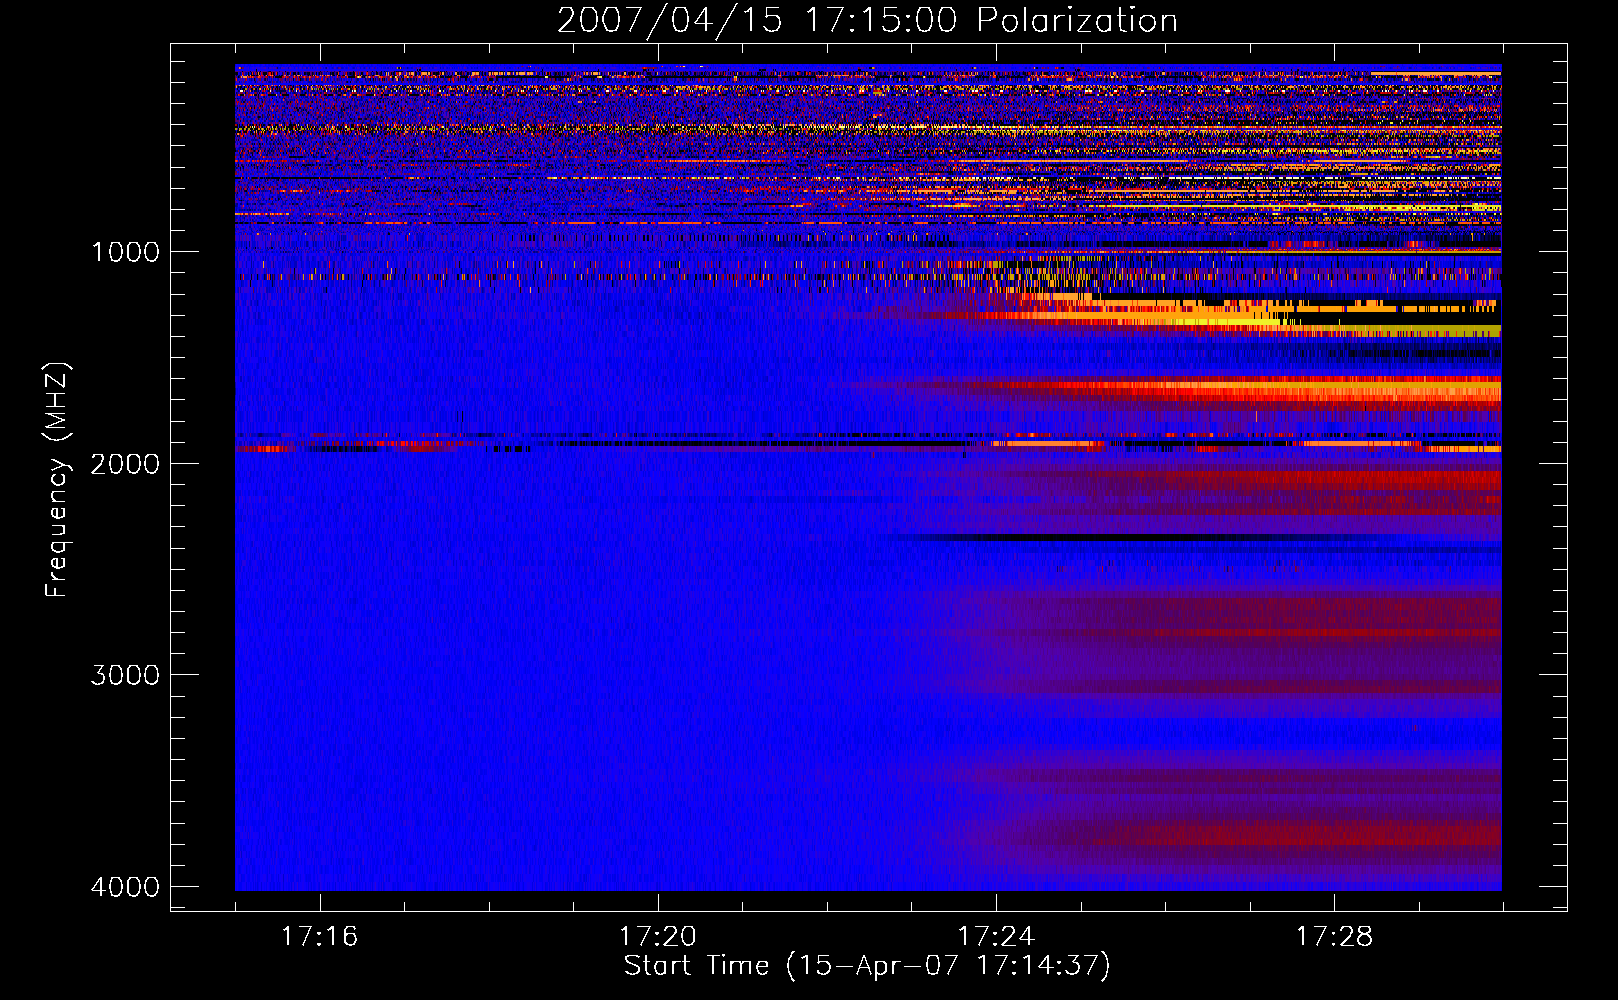This screenshot has height=1000, width=1618.
Task: Click the 1000 frequency tick label
Action: click(x=126, y=252)
